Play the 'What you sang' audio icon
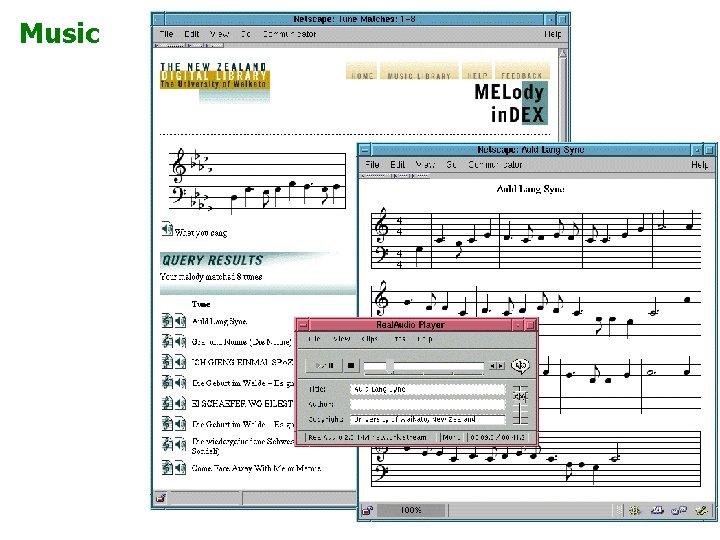Image resolution: width=720 pixels, height=540 pixels. pyautogui.click(x=167, y=228)
